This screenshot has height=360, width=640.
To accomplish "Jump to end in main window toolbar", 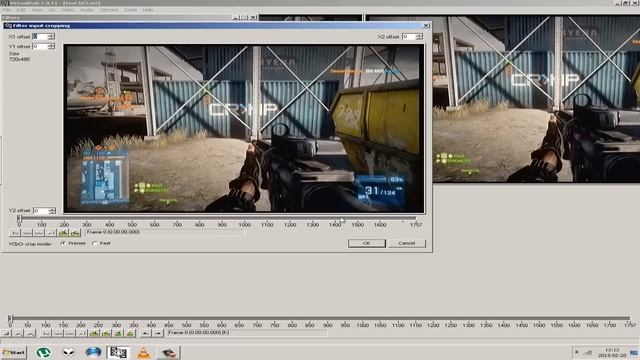I will tap(82, 333).
